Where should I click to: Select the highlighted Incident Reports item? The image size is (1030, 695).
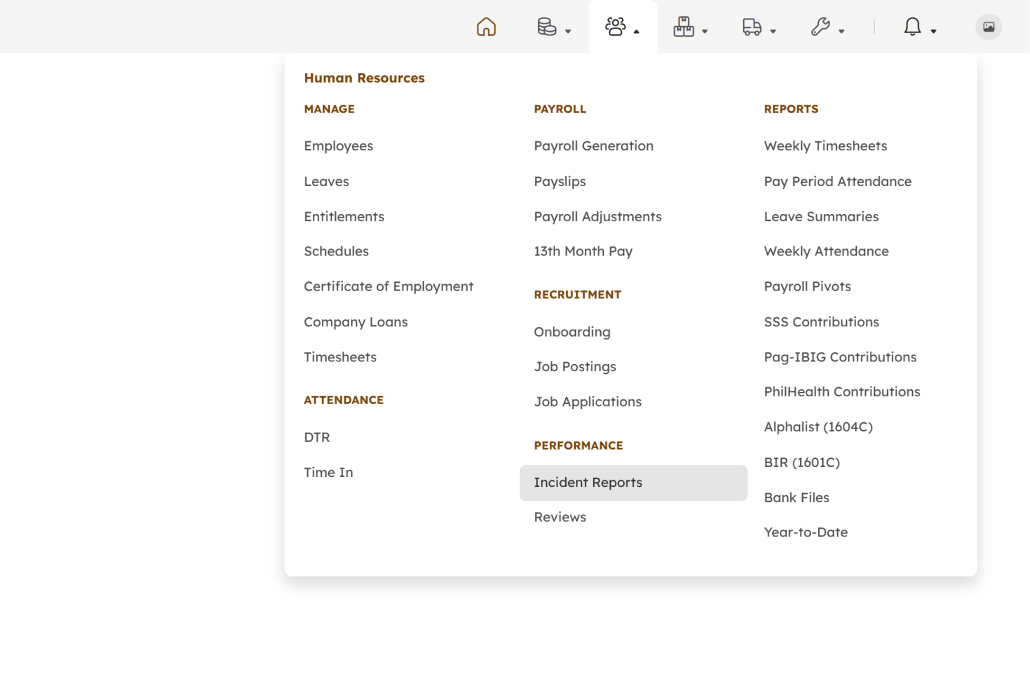[633, 483]
